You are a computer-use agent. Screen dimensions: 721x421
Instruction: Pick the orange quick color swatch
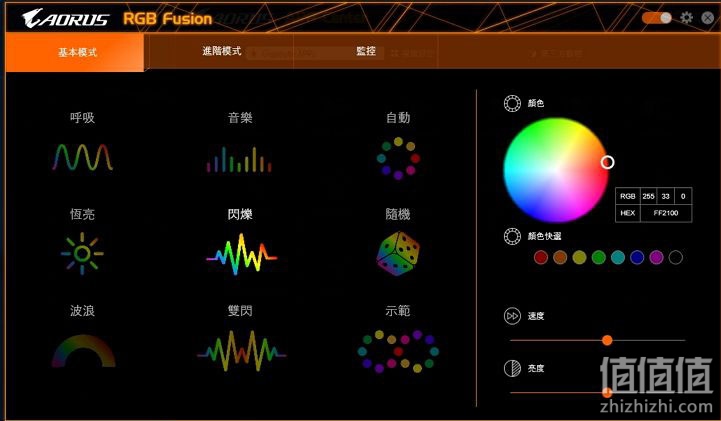tap(560, 257)
